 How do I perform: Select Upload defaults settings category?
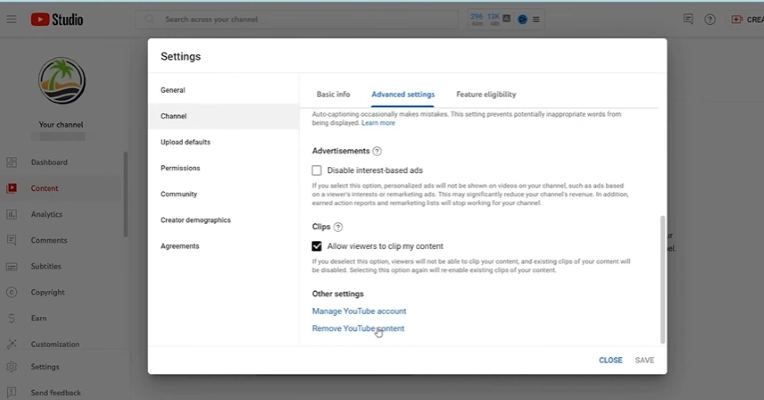[185, 142]
